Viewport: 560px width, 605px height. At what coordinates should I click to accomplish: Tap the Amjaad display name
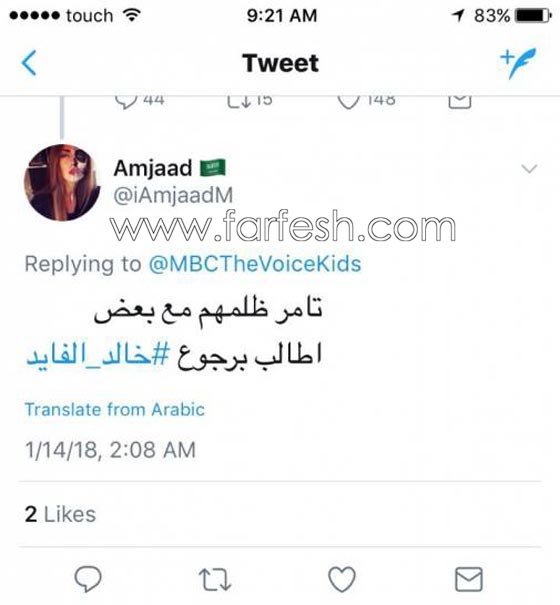click(153, 168)
